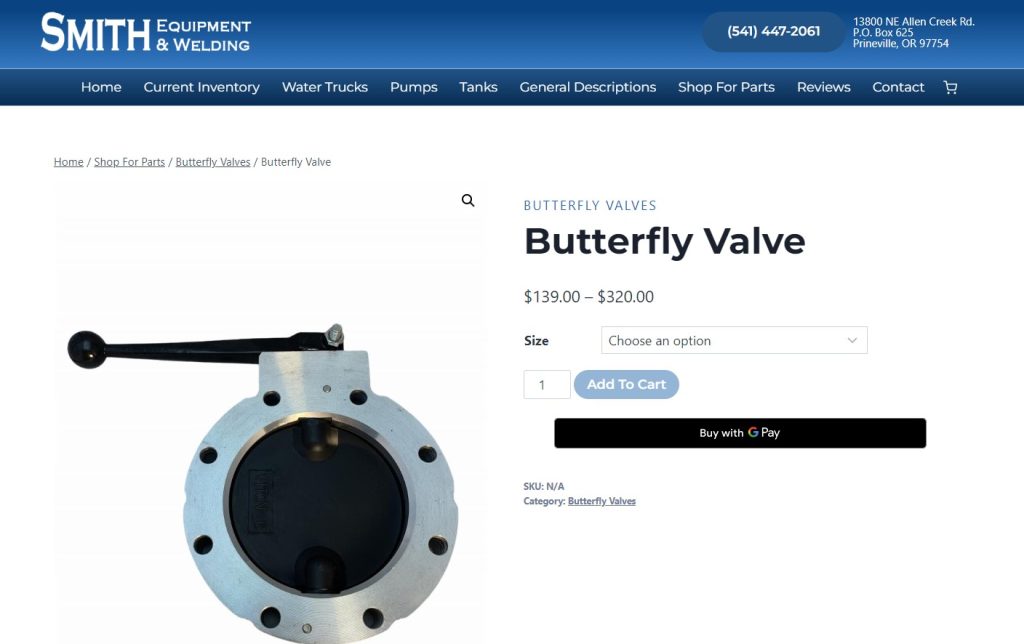Click the Smith Equipment & Welding logo
This screenshot has height=644, width=1024.
[x=146, y=32]
